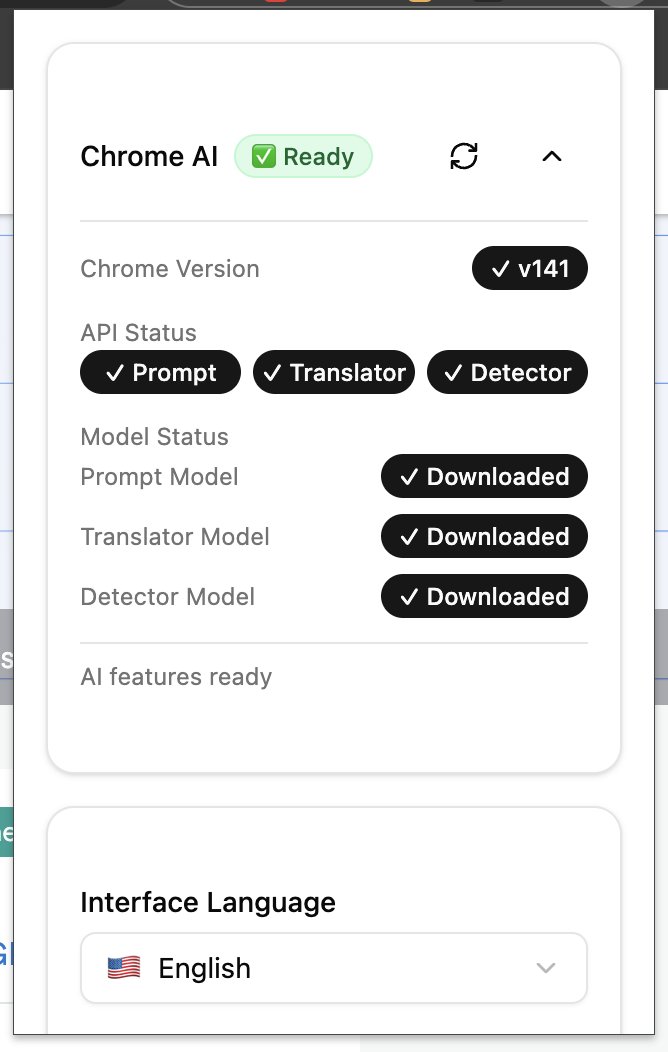This screenshot has width=668, height=1052.
Task: Click the 'Interface Language' heading
Action: coord(208,902)
